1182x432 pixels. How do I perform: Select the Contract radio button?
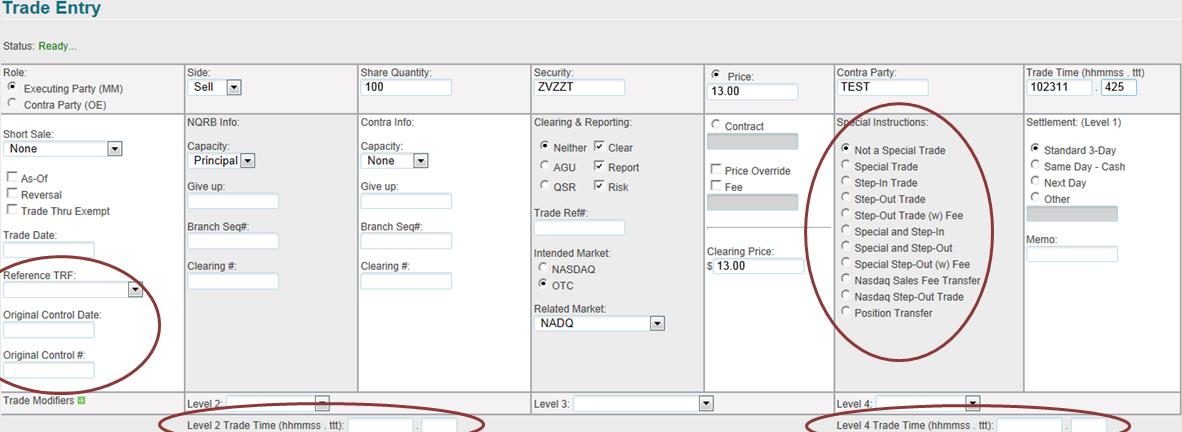tap(715, 125)
